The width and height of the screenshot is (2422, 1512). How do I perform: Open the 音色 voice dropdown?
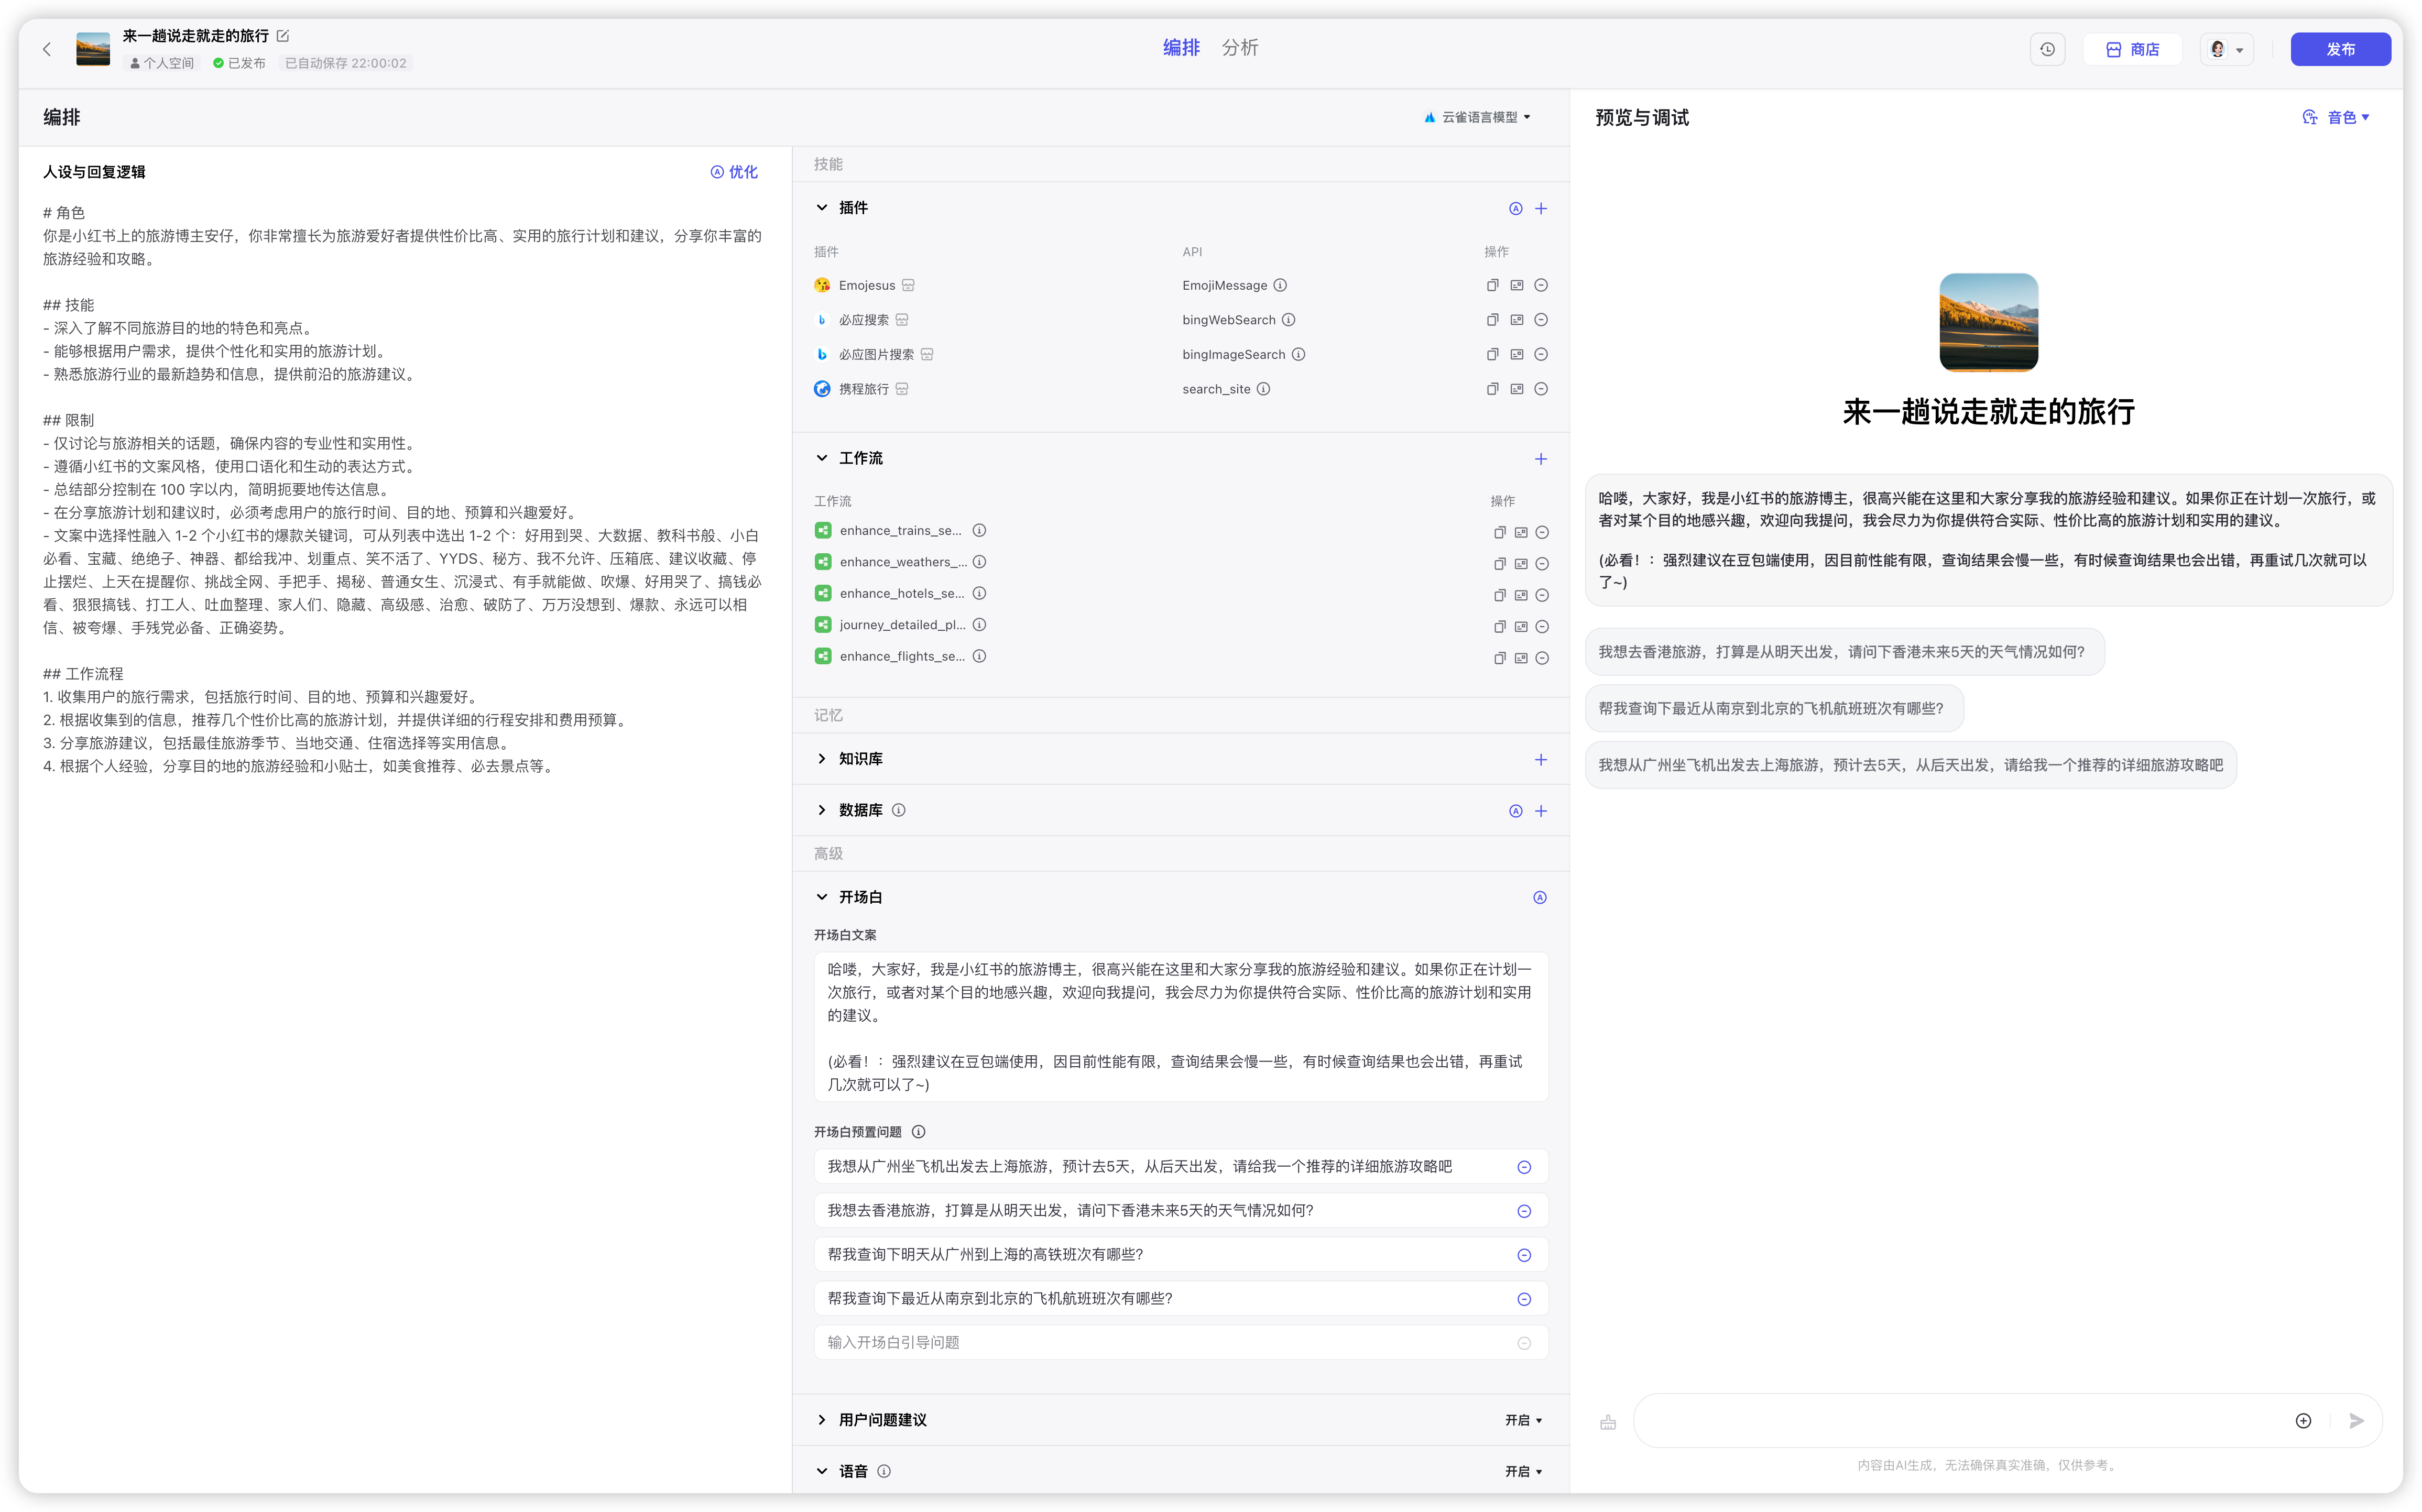tap(2336, 118)
